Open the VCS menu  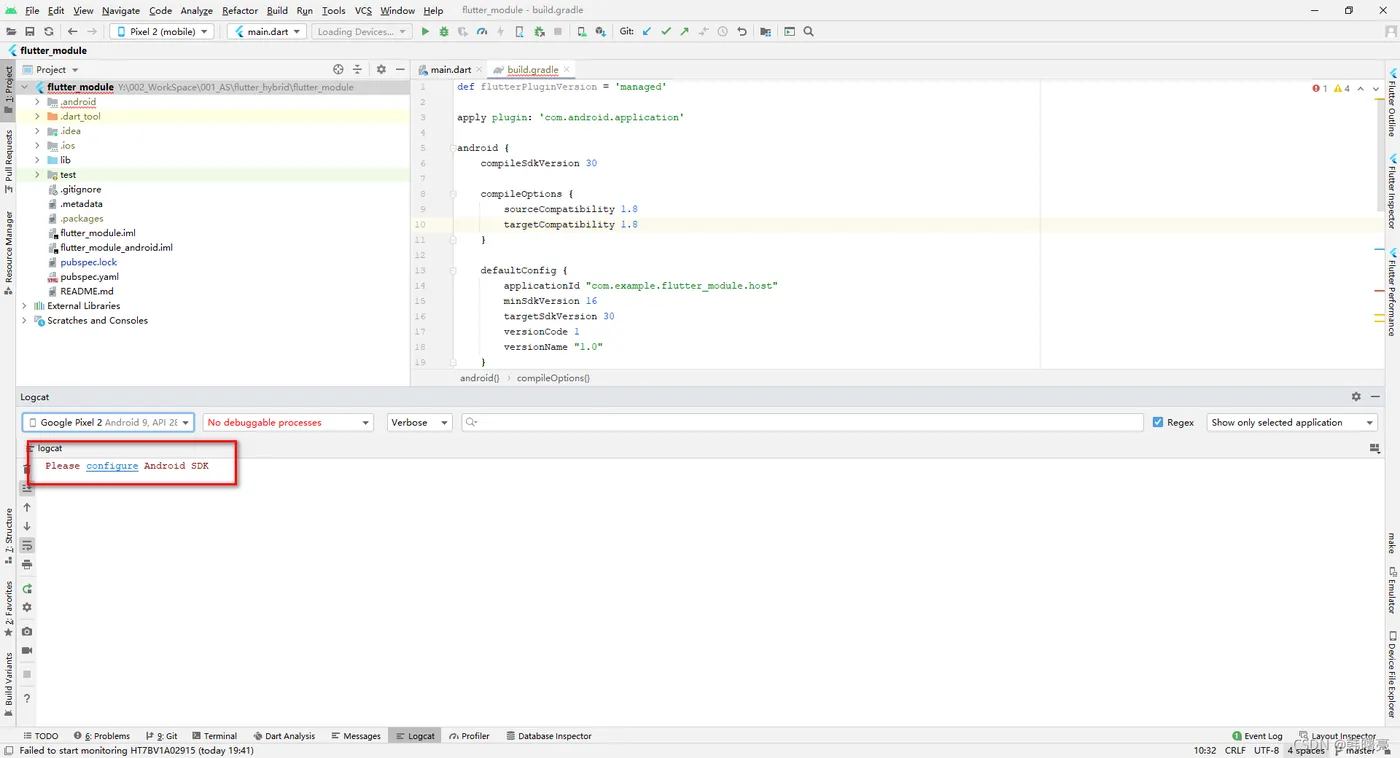(363, 11)
